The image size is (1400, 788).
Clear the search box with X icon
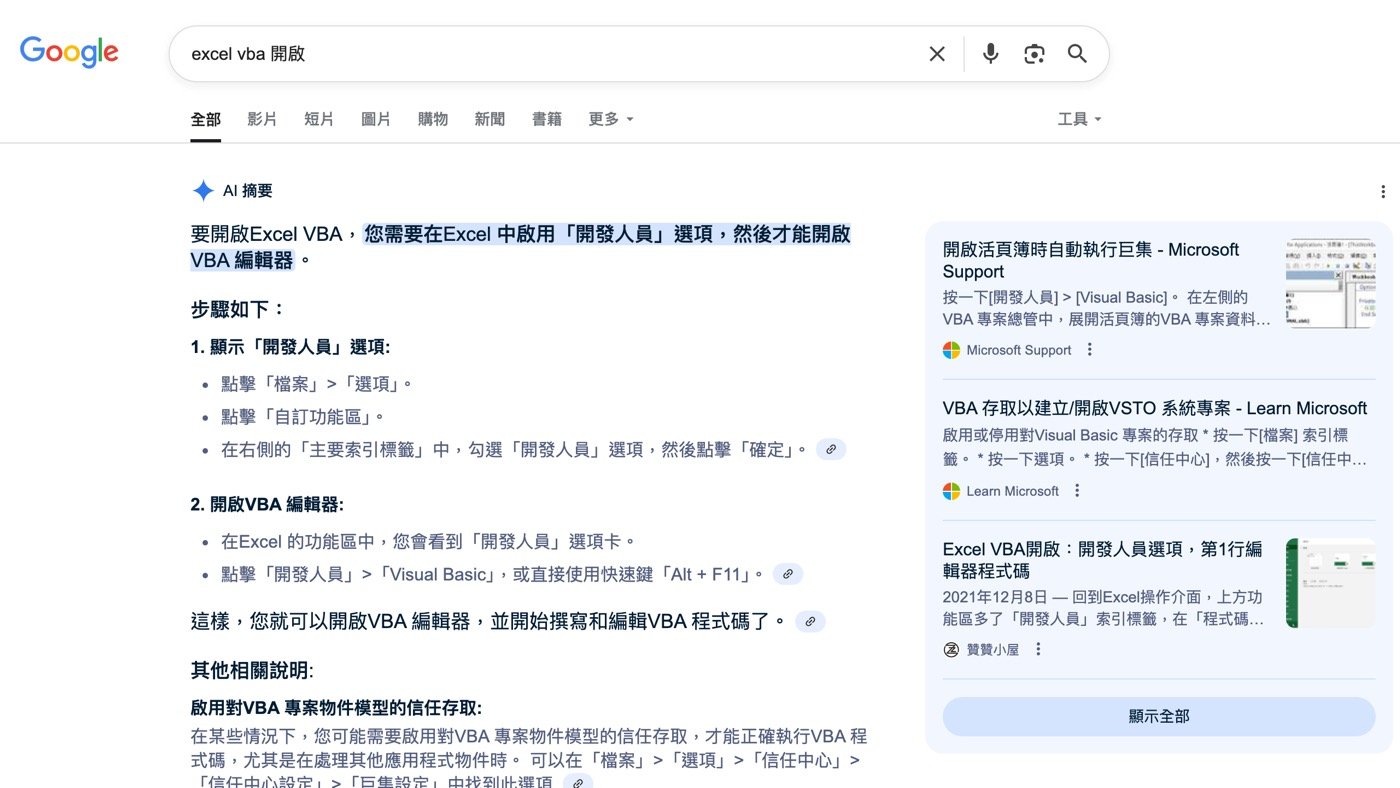click(937, 54)
